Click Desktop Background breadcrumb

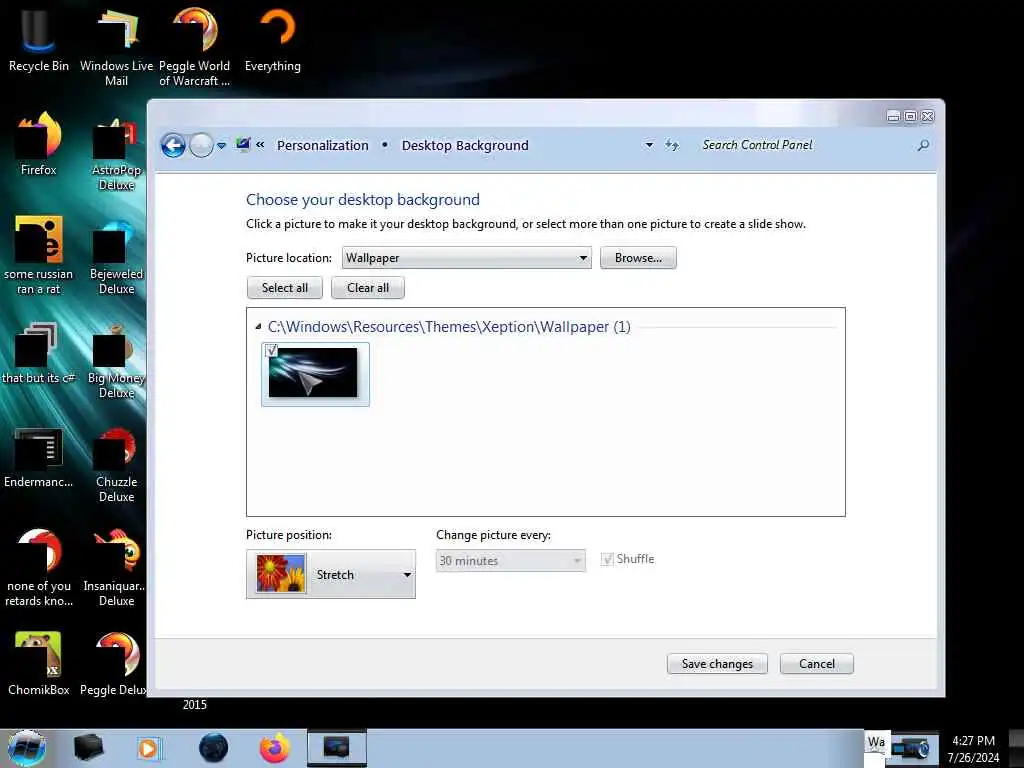tap(465, 145)
